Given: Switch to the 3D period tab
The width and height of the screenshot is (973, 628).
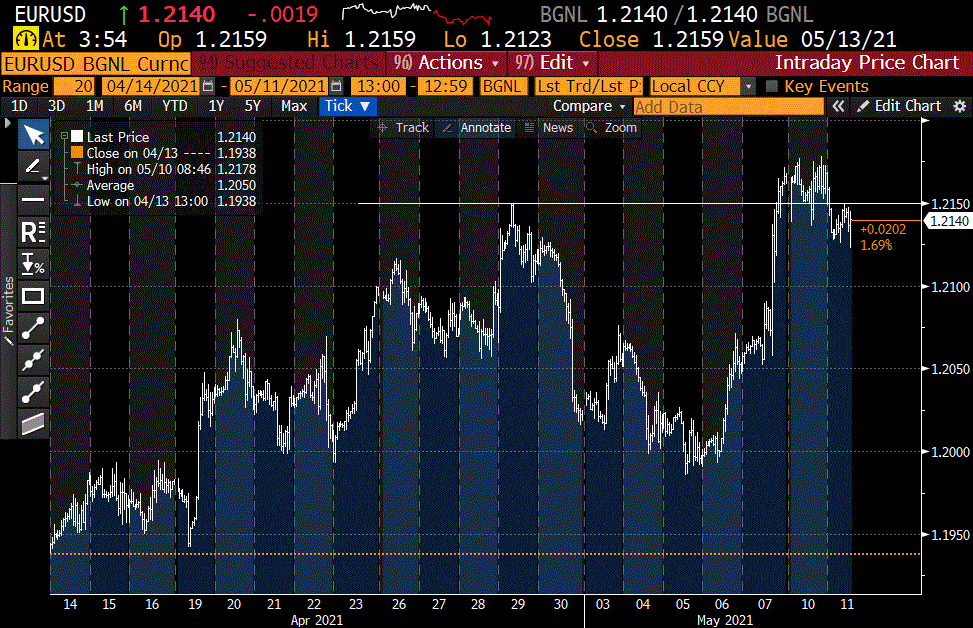Looking at the screenshot, I should (56, 106).
